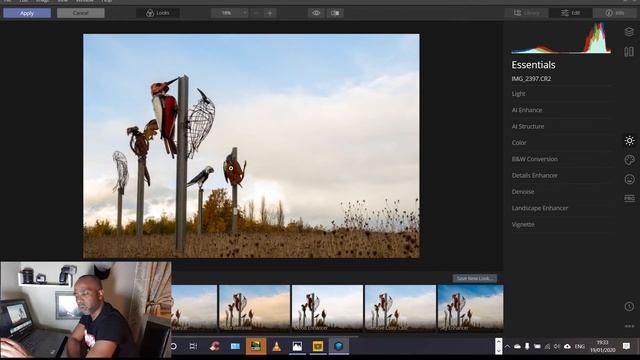This screenshot has width=640, height=360.
Task: Click the volume speaker tray icon
Action: (557, 347)
